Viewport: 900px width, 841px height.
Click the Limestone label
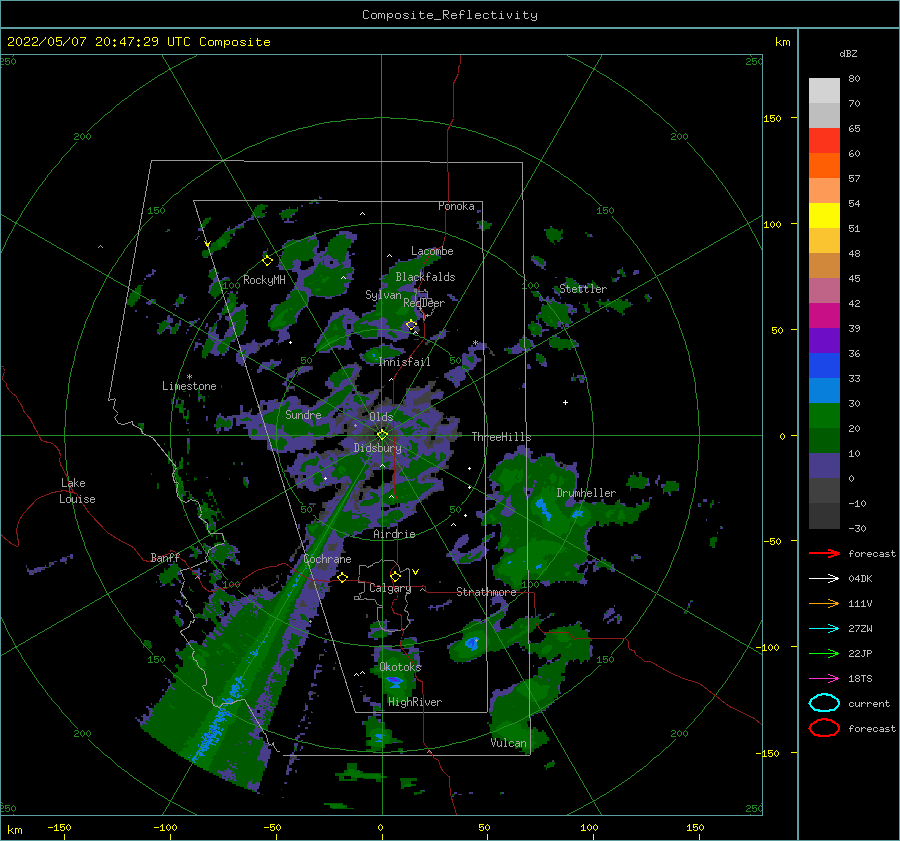pyautogui.click(x=189, y=386)
